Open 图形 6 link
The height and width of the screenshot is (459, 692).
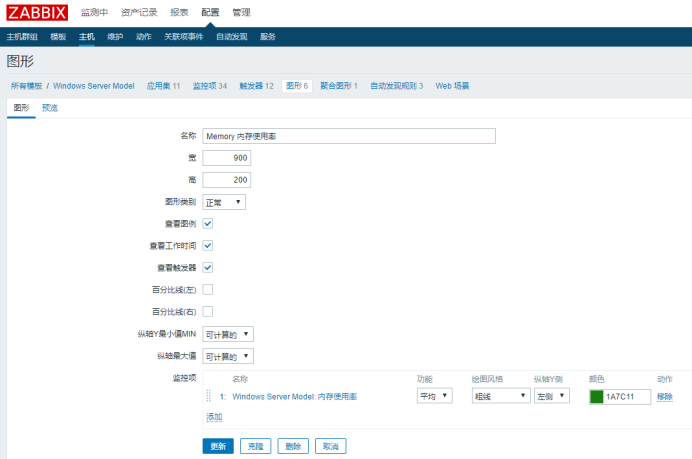coord(297,86)
